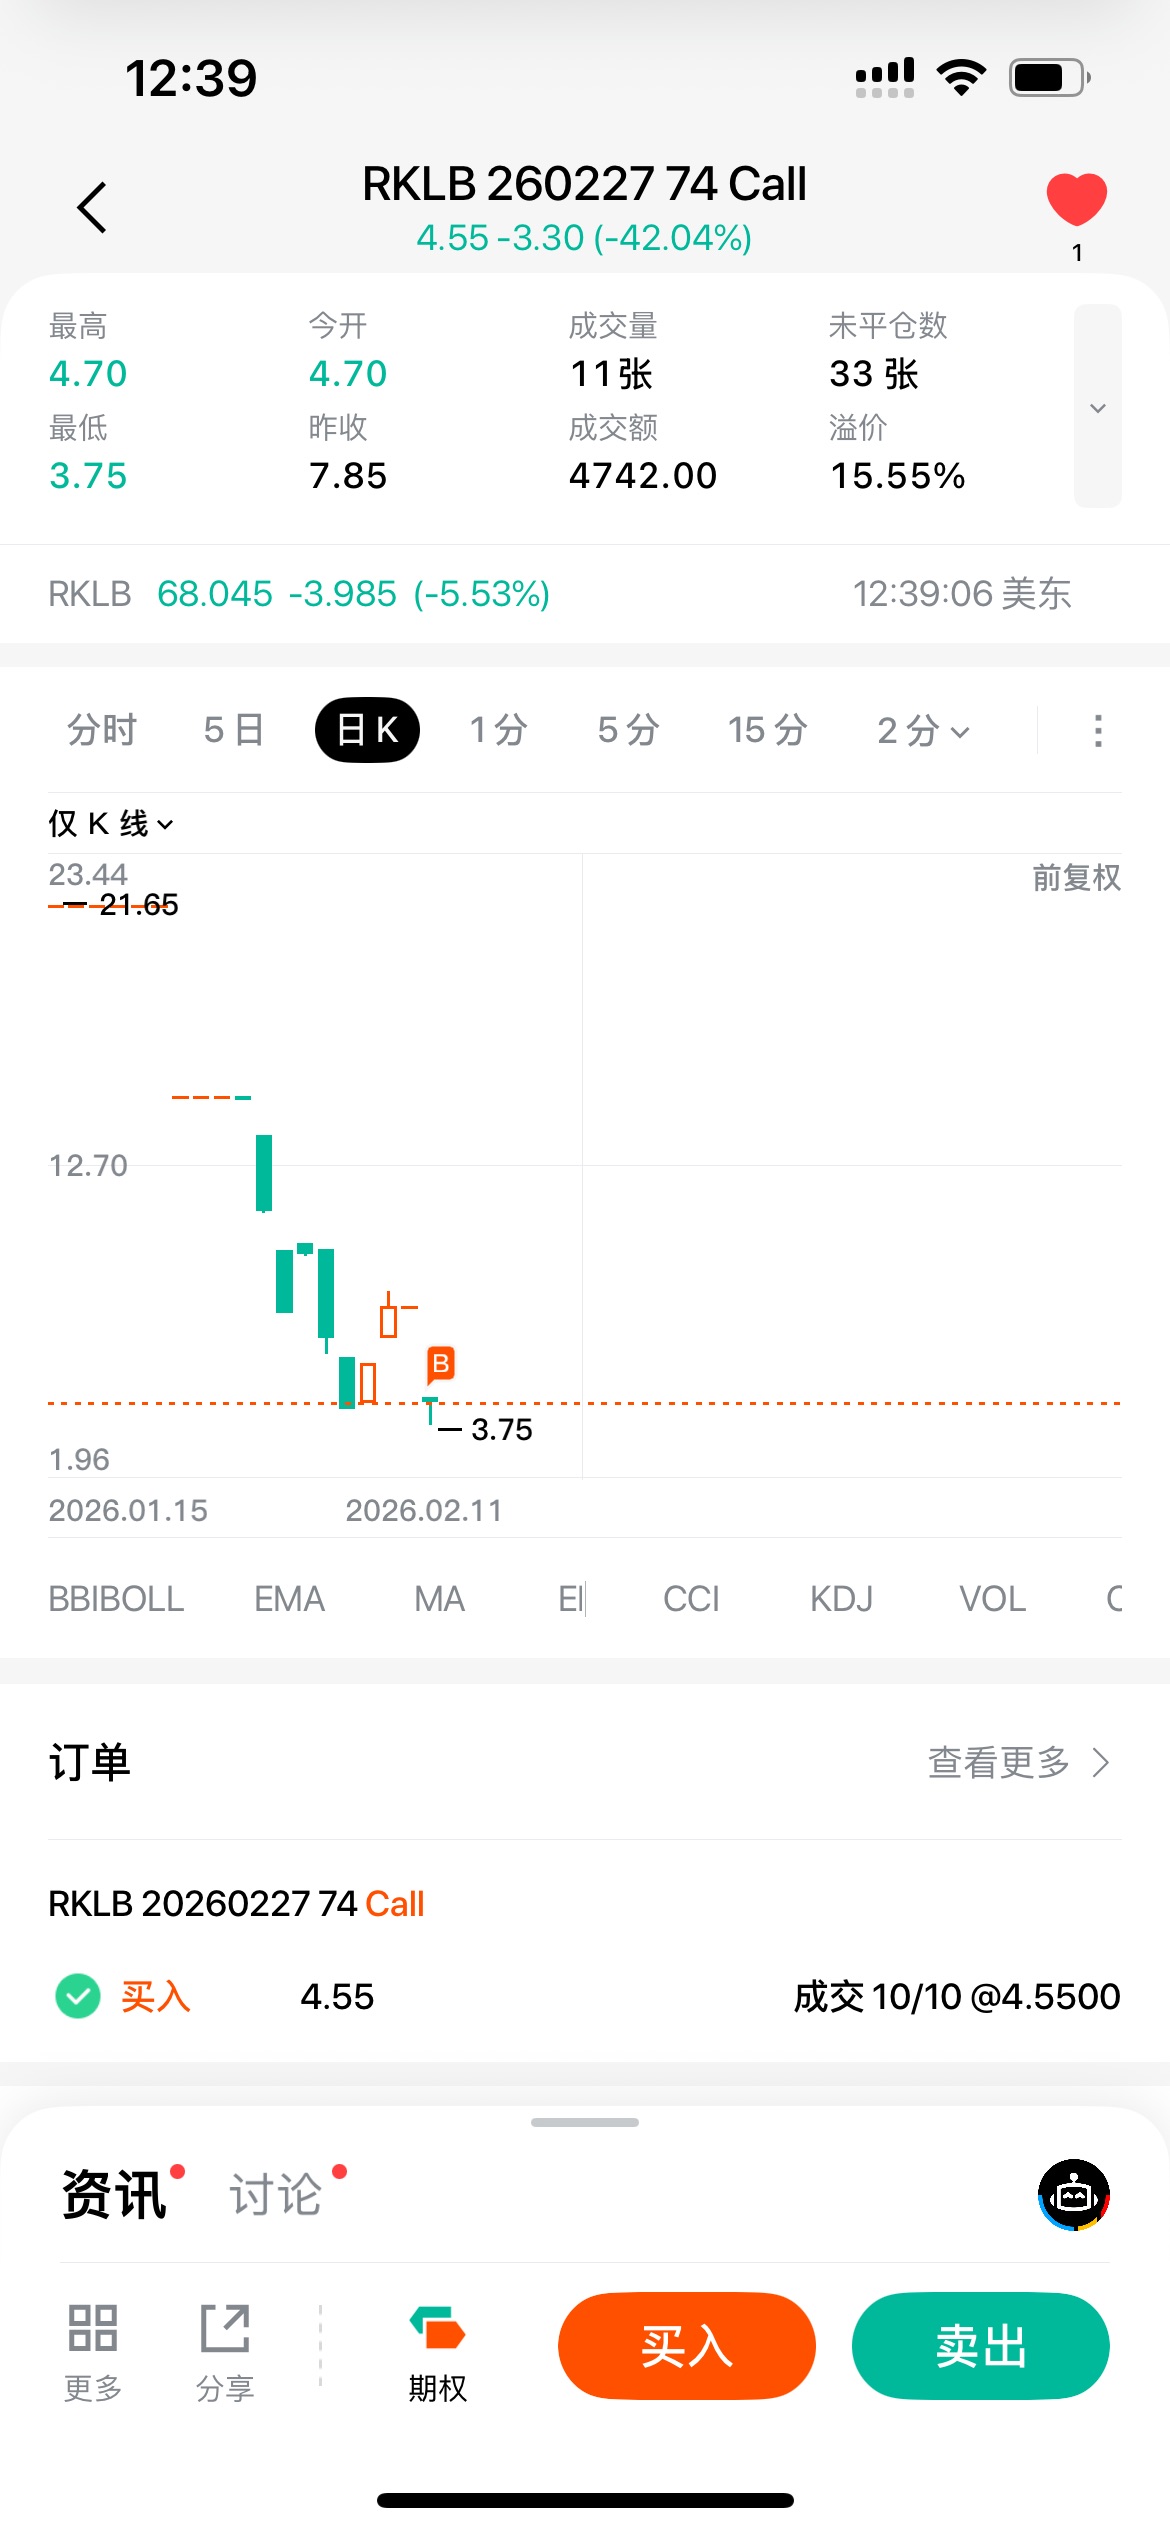The height and width of the screenshot is (2532, 1170).
Task: Expand the quote details chevron panel
Action: pos(1097,407)
